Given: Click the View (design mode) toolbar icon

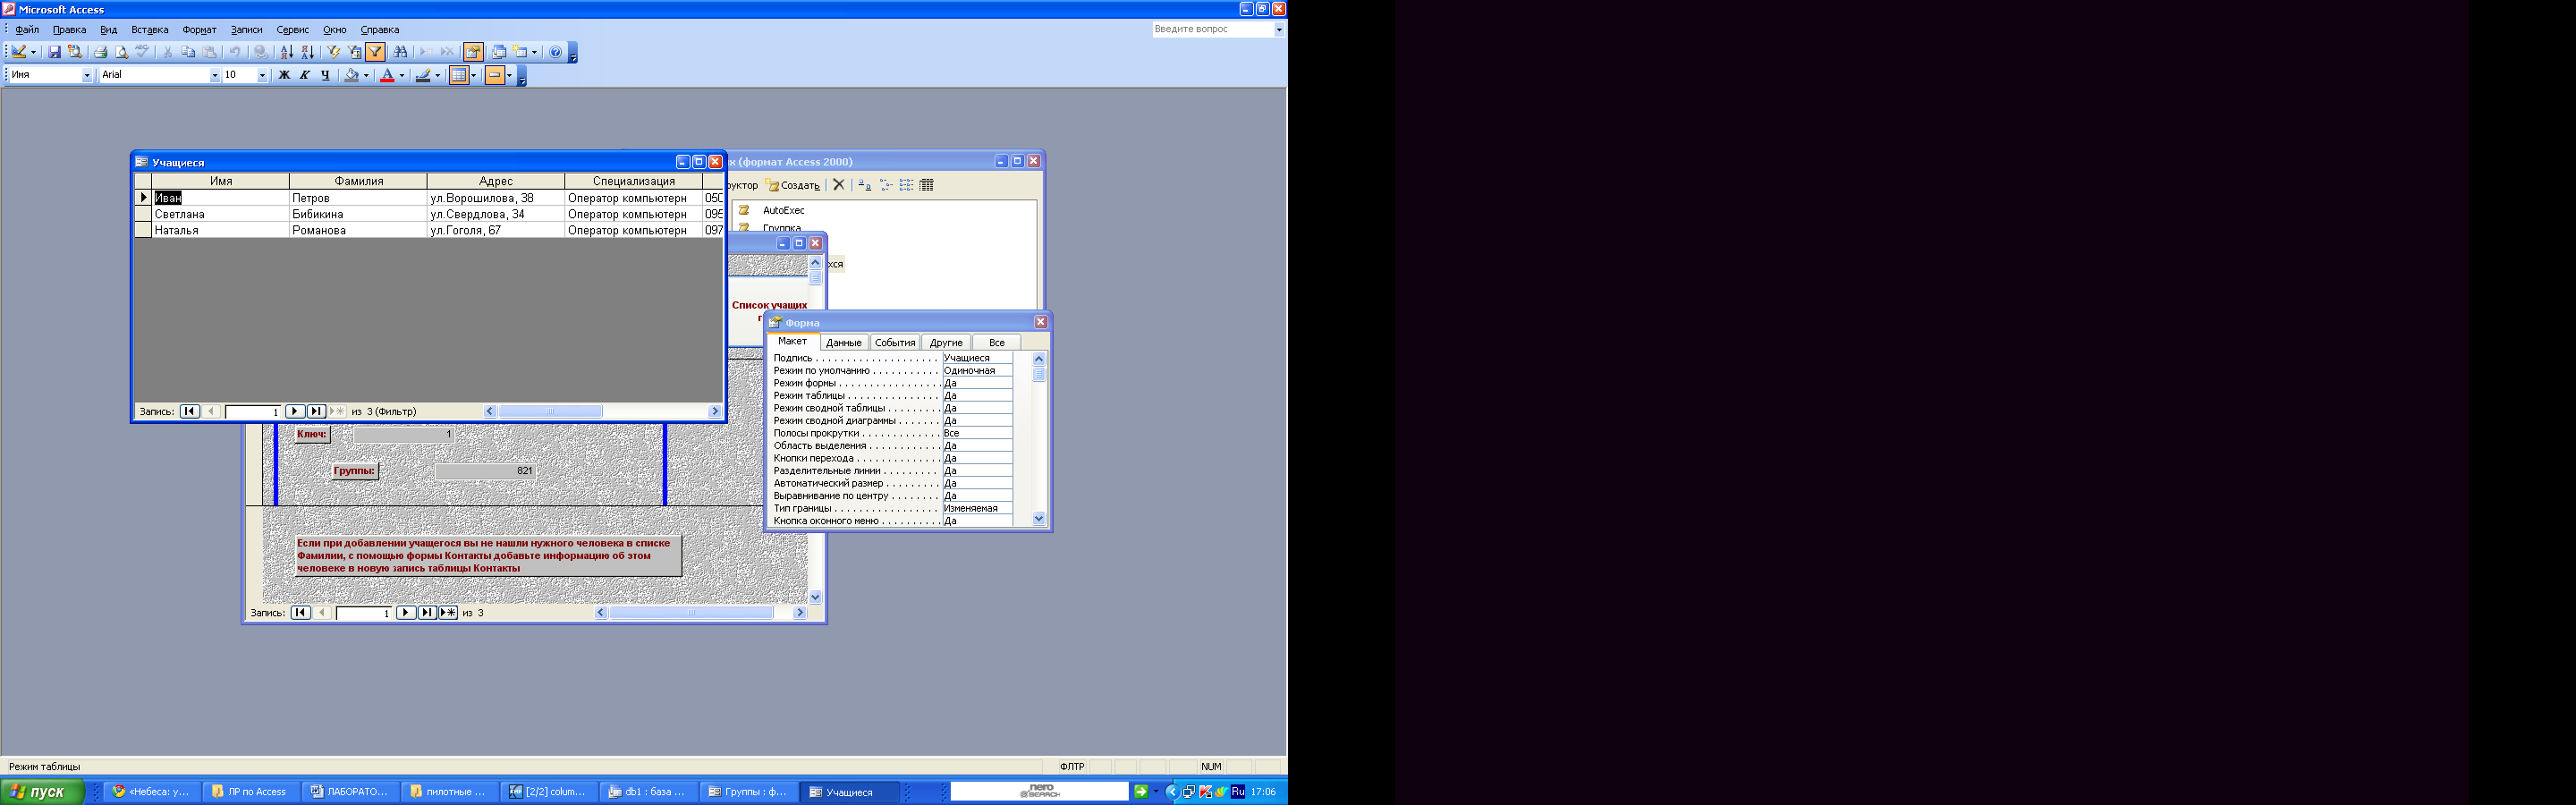Looking at the screenshot, I should pos(18,52).
